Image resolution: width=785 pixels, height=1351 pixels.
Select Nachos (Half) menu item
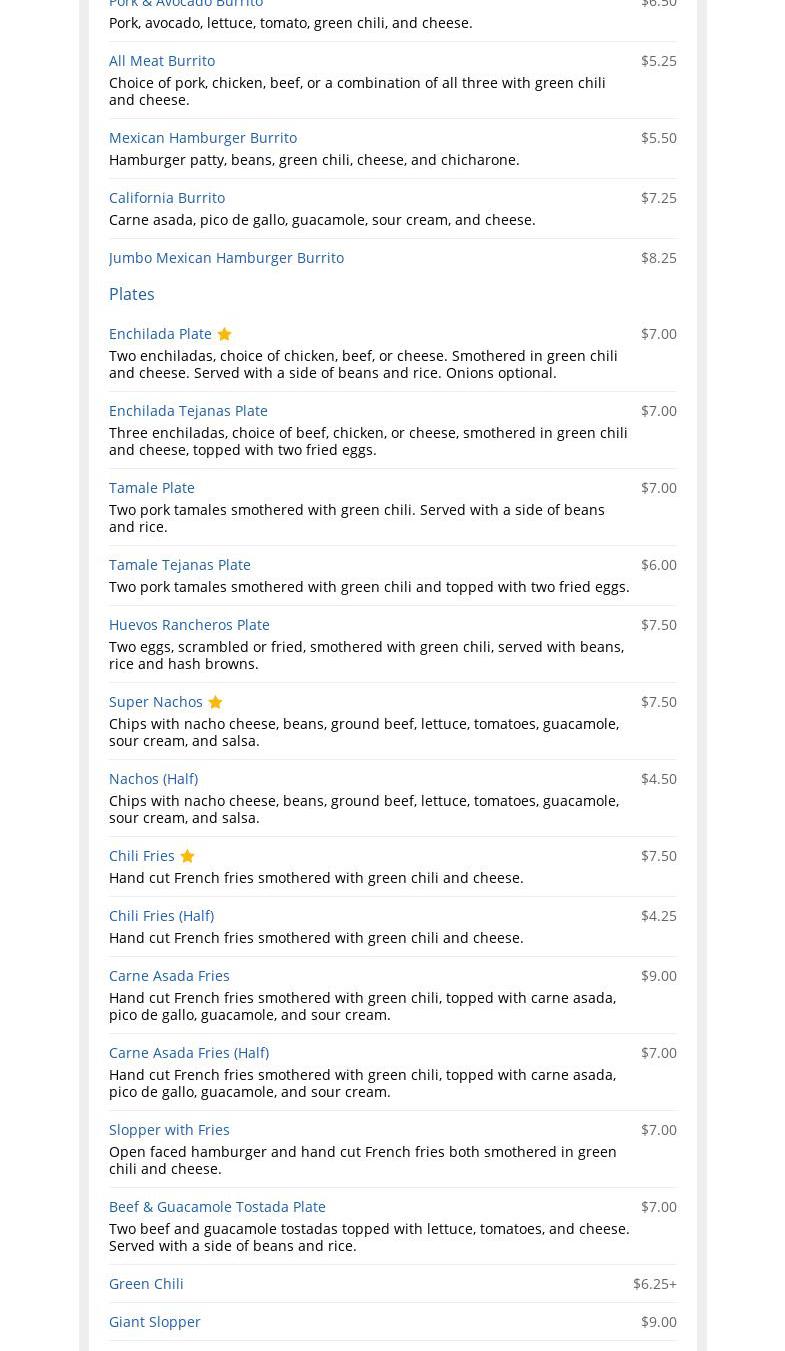click(153, 779)
